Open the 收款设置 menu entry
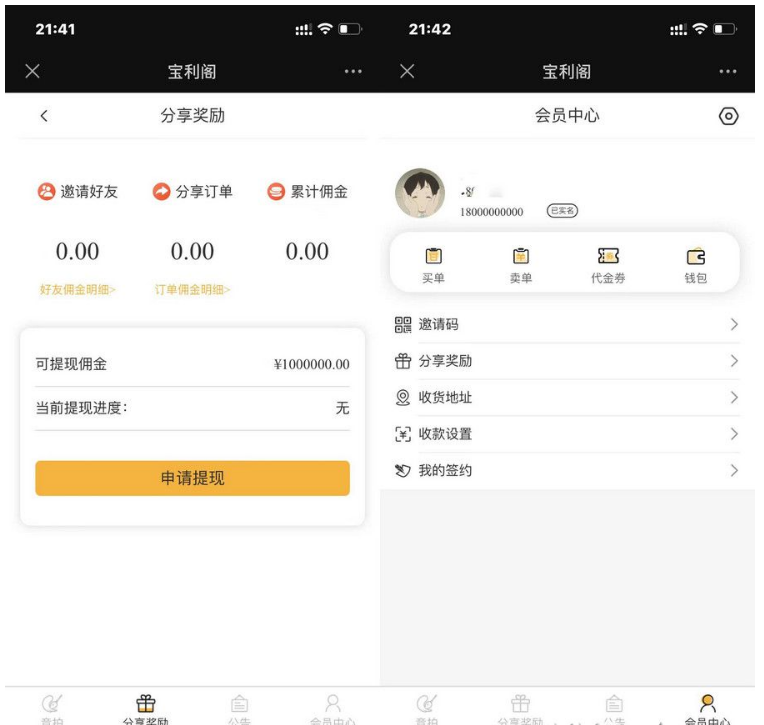The width and height of the screenshot is (764, 725). (x=445, y=434)
